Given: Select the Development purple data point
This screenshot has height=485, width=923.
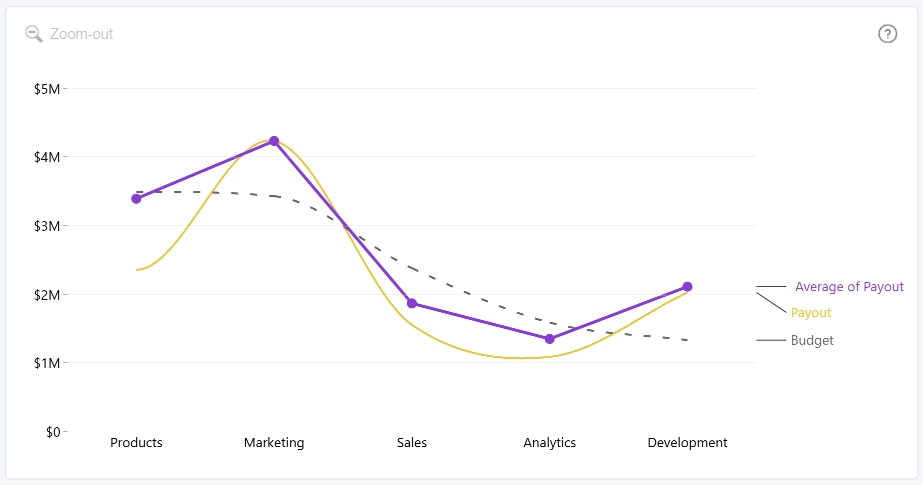Looking at the screenshot, I should [688, 287].
